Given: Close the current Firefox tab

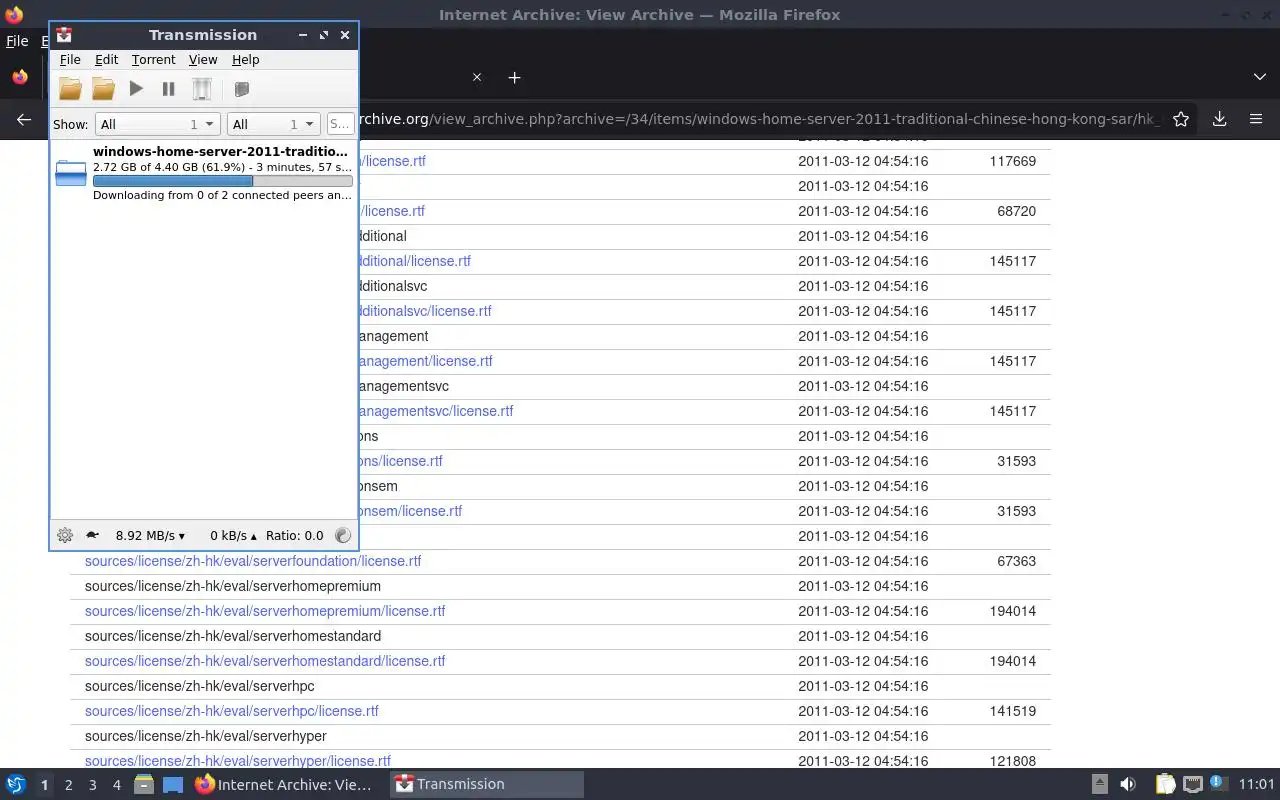Looking at the screenshot, I should click(x=477, y=77).
